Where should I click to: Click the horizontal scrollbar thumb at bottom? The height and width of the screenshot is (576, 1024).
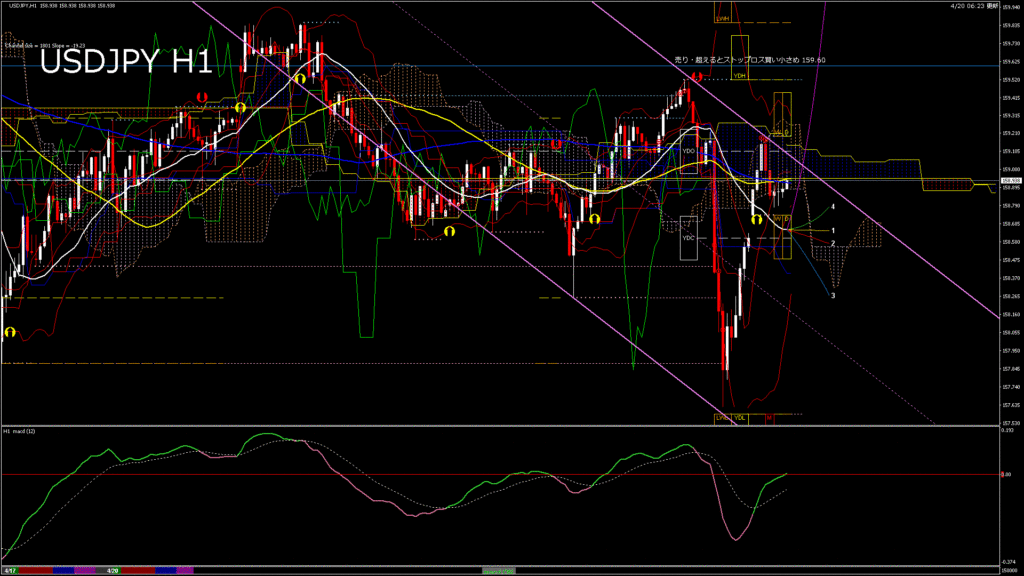coord(500,571)
